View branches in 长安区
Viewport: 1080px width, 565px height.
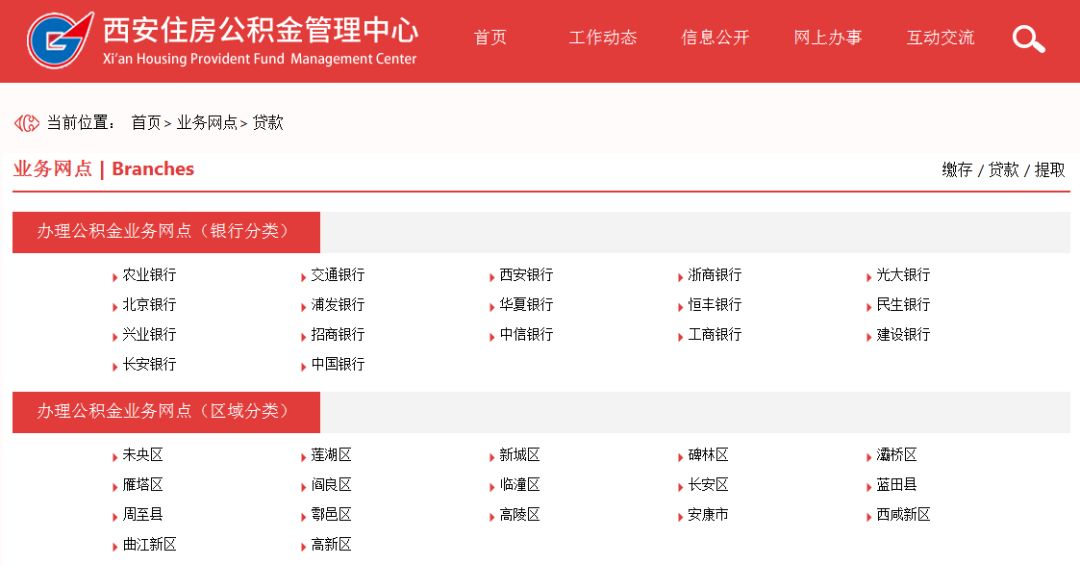pos(708,485)
